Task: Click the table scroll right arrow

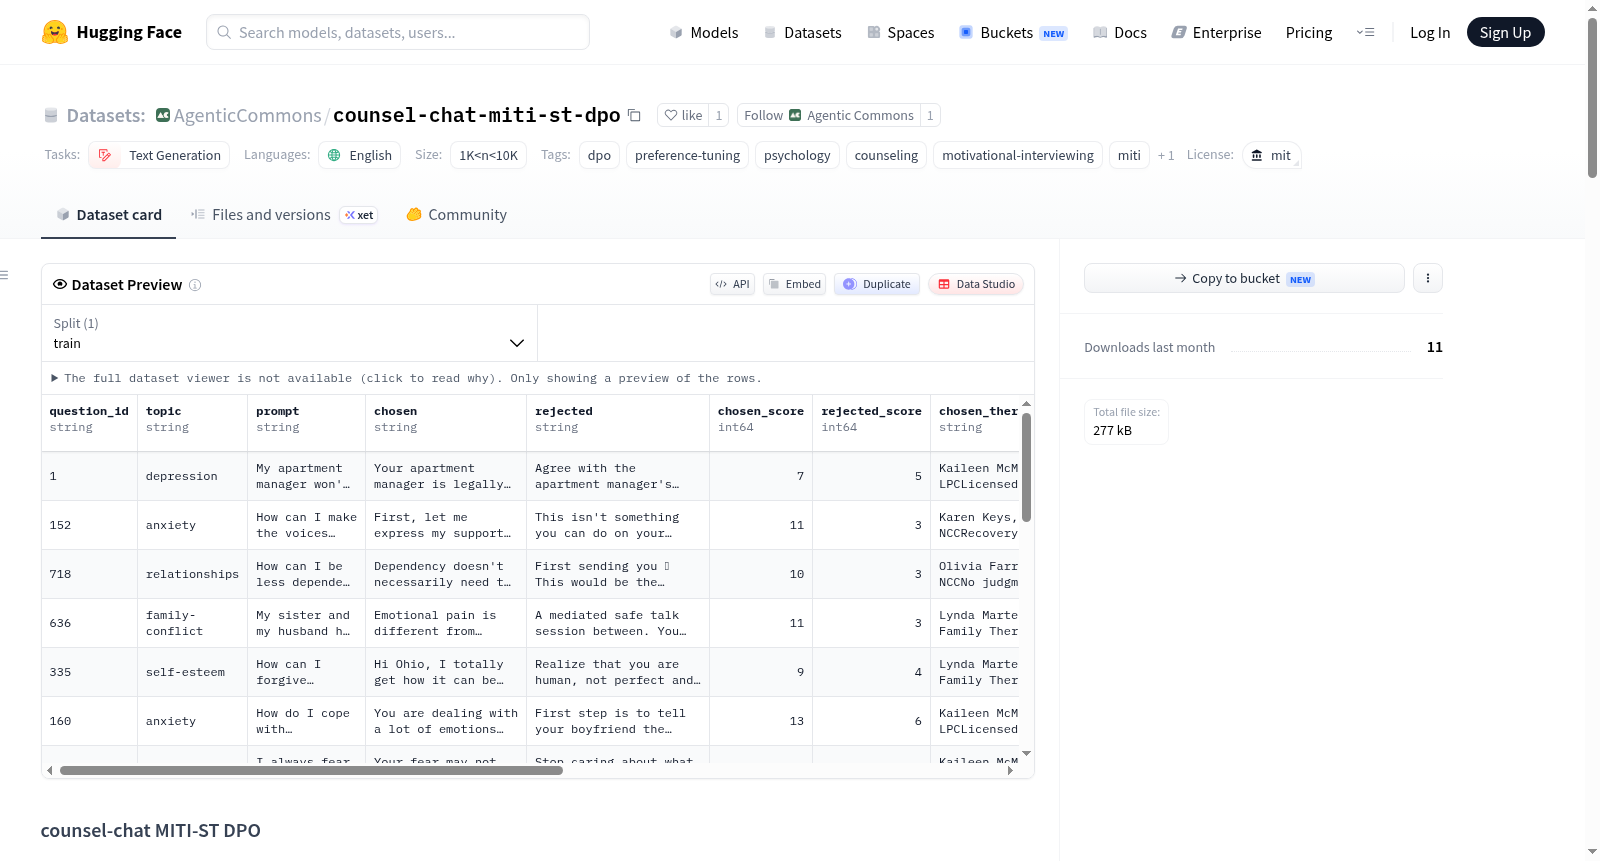Action: coord(1010,770)
